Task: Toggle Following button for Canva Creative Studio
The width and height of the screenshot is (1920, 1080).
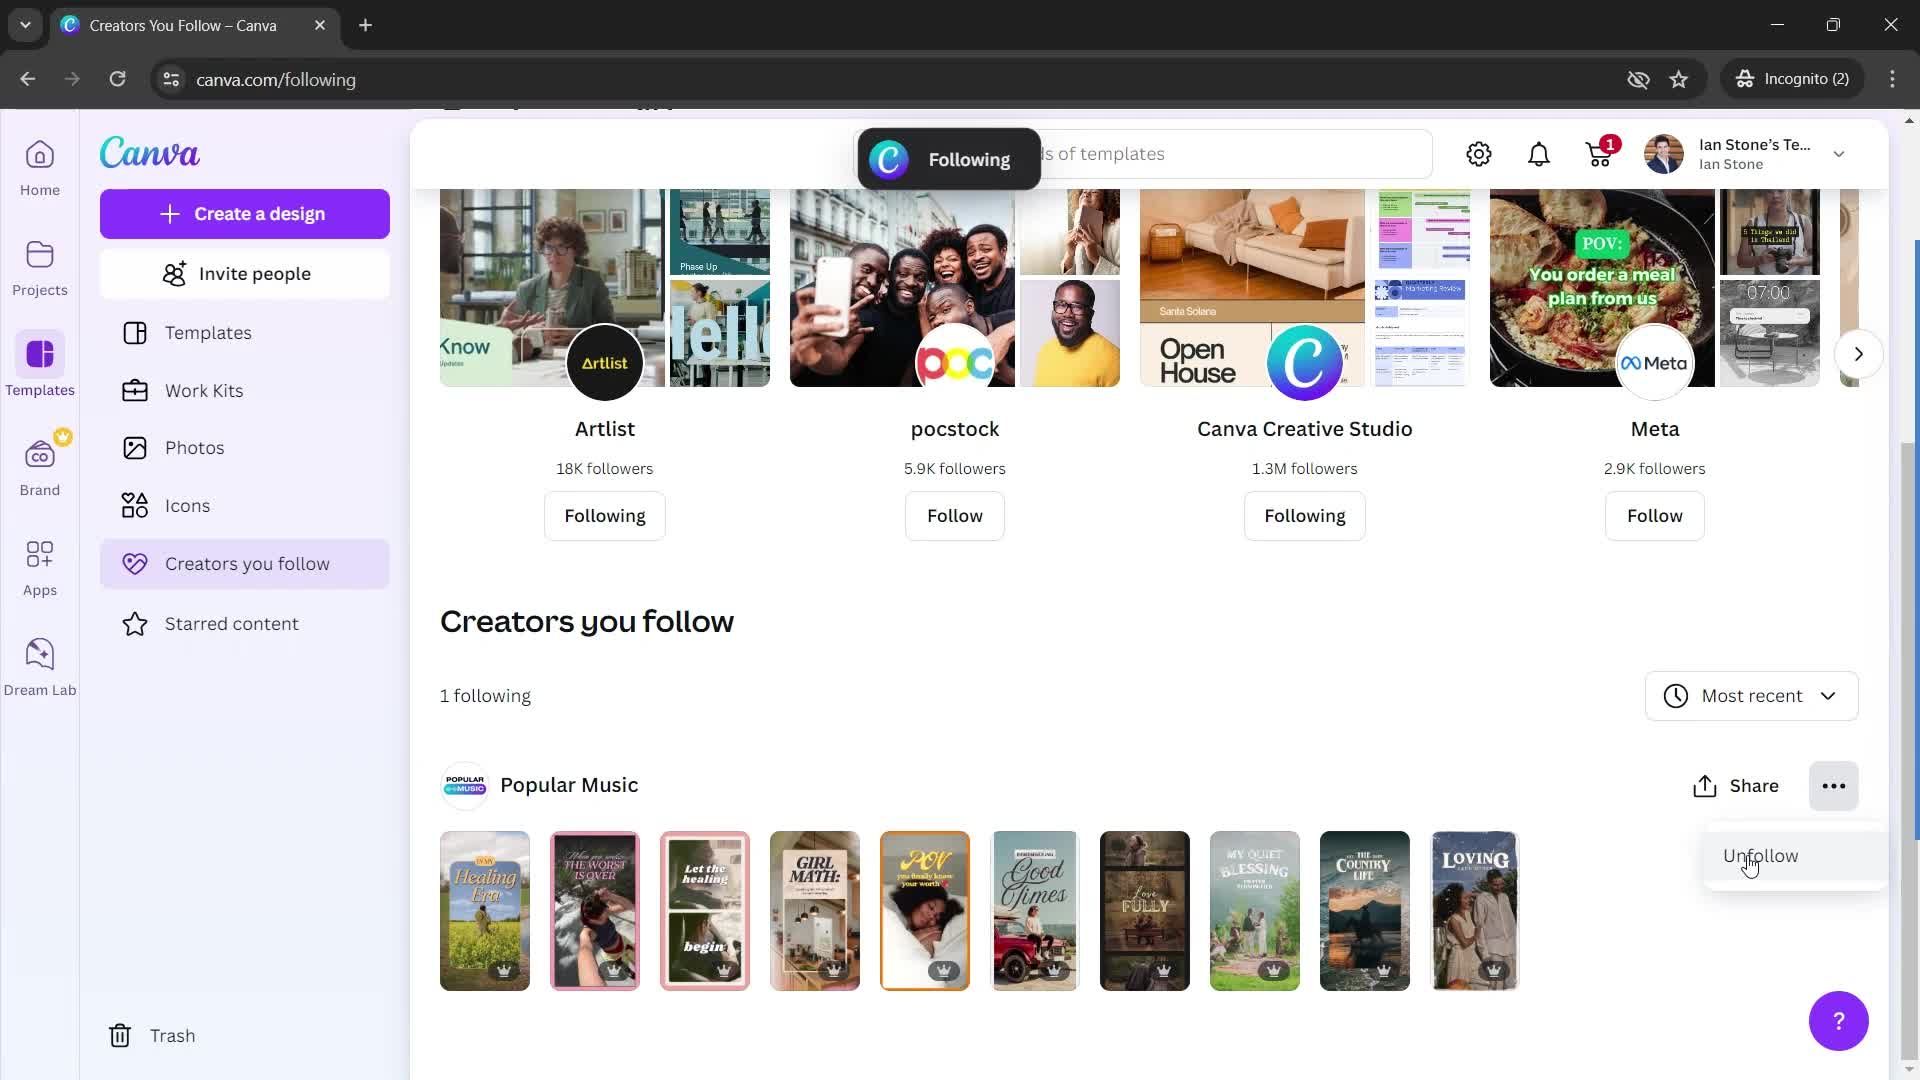Action: tap(1303, 516)
